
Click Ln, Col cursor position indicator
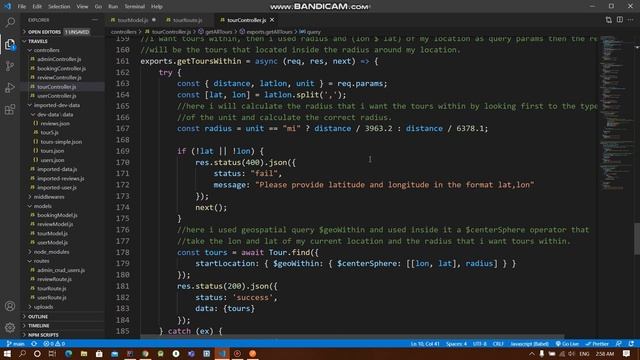425,344
